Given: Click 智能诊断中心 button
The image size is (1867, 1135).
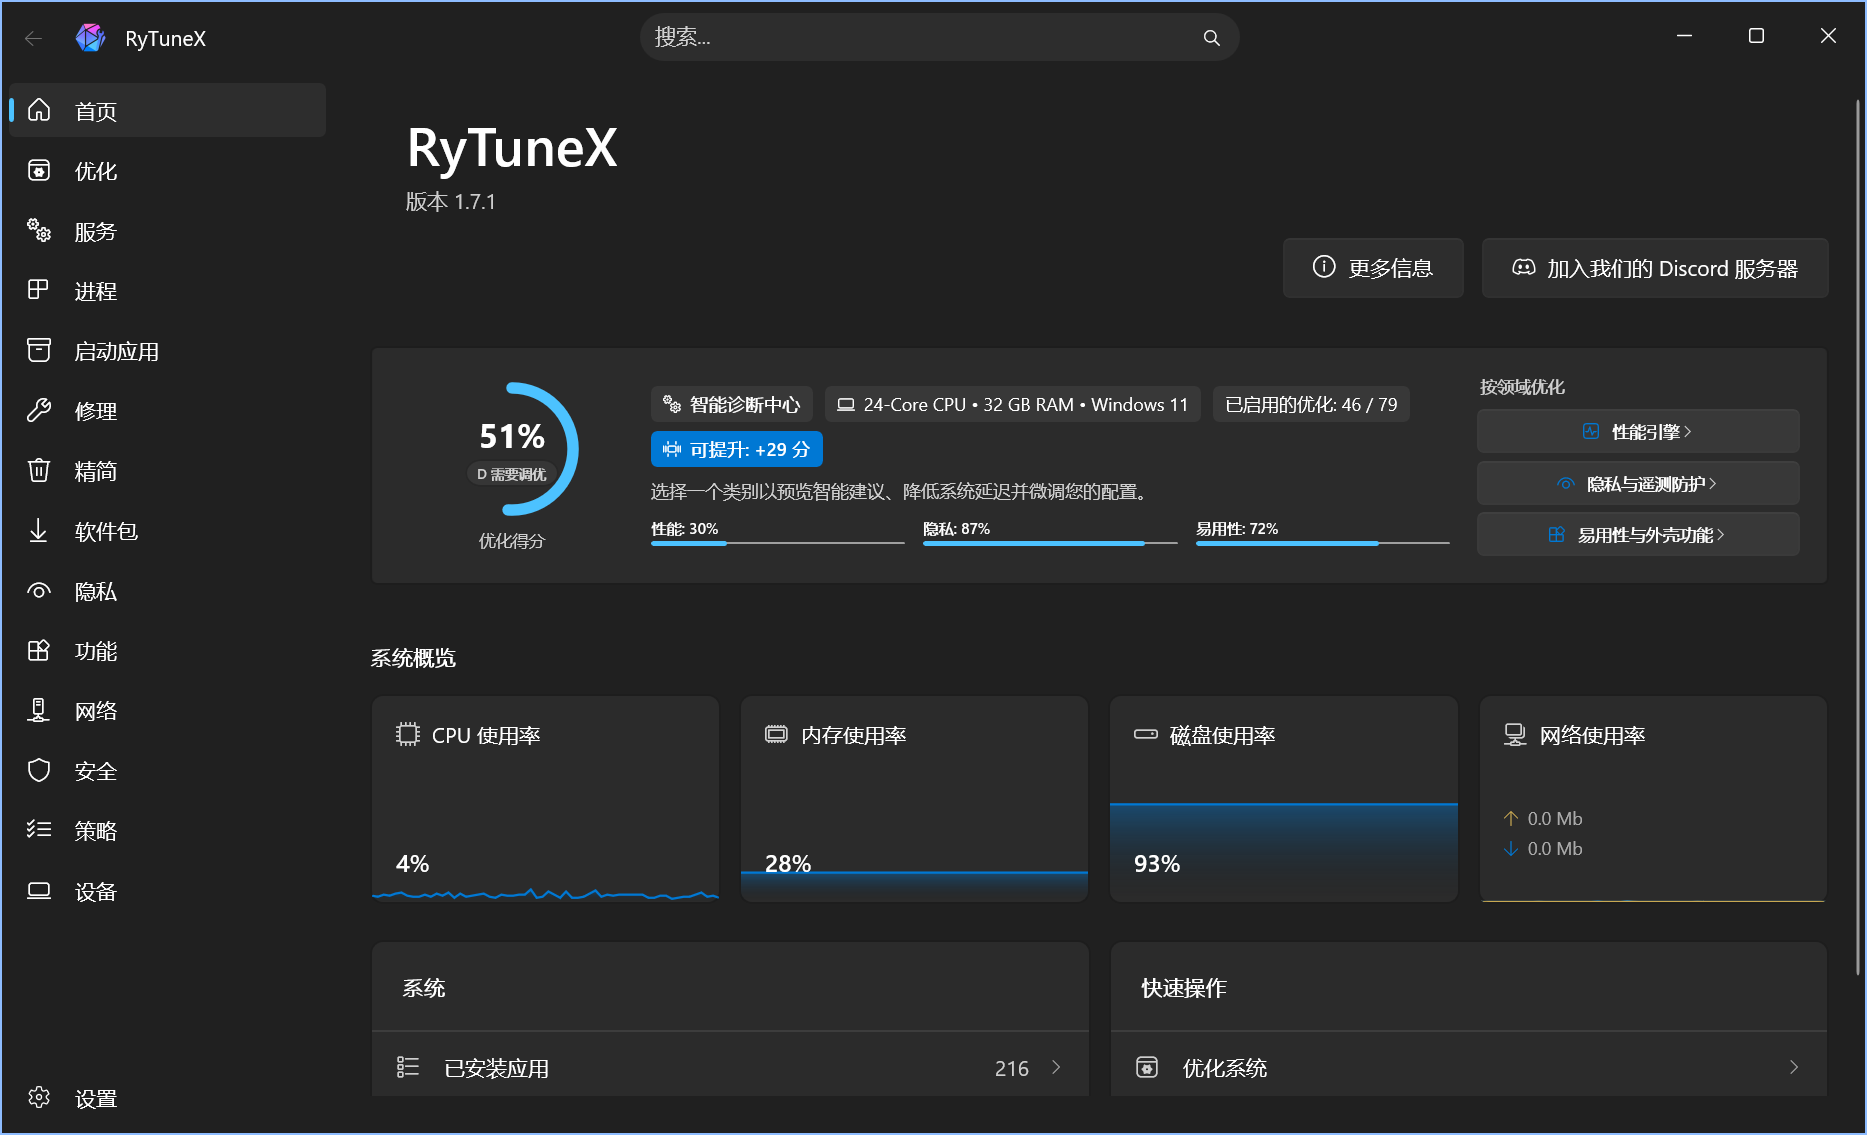Looking at the screenshot, I should coord(732,404).
